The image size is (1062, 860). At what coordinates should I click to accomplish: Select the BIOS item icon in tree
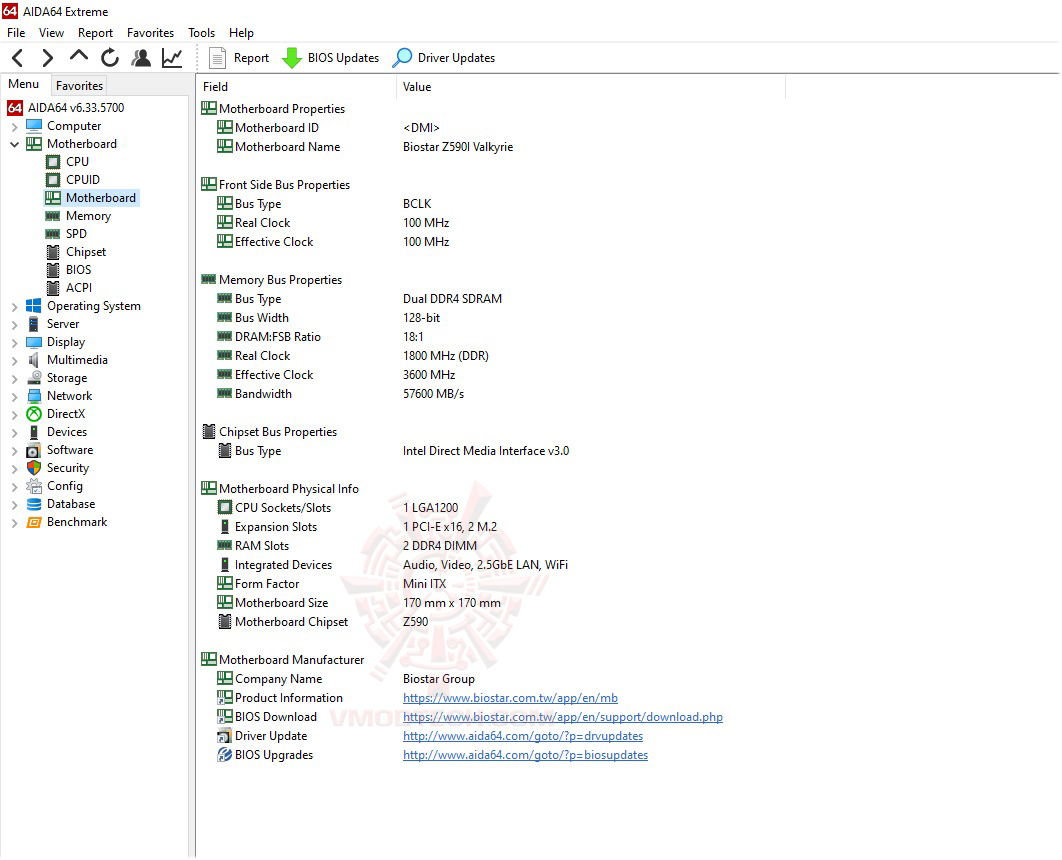click(x=53, y=270)
